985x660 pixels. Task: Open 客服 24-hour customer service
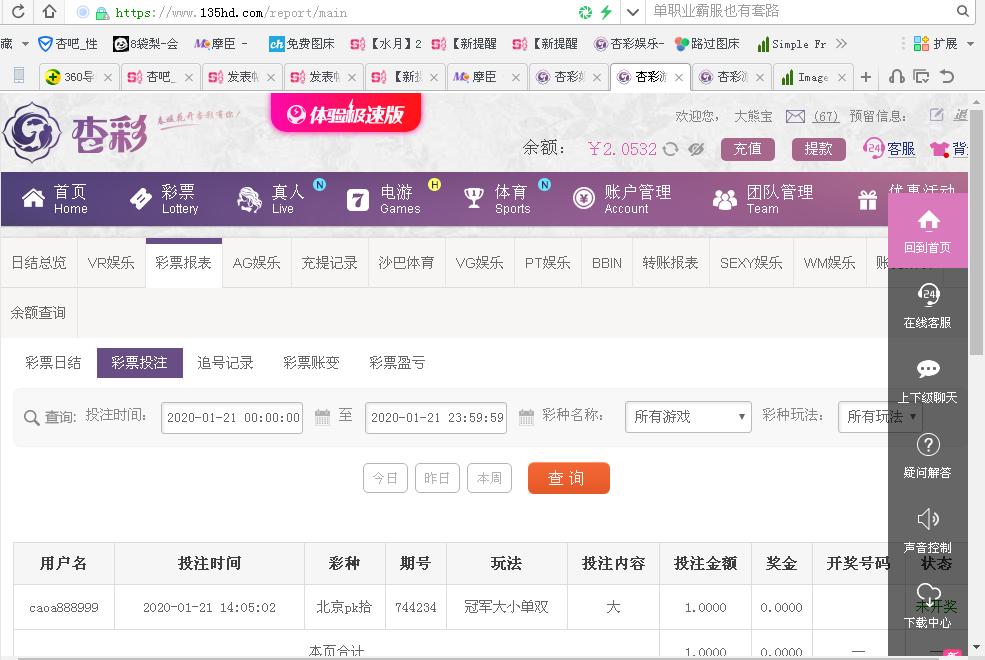(x=889, y=149)
